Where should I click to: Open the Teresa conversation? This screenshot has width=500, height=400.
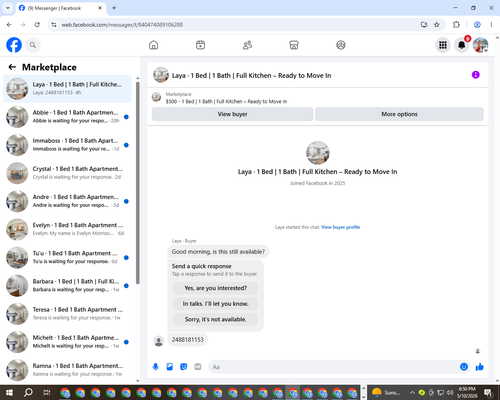click(x=67, y=314)
